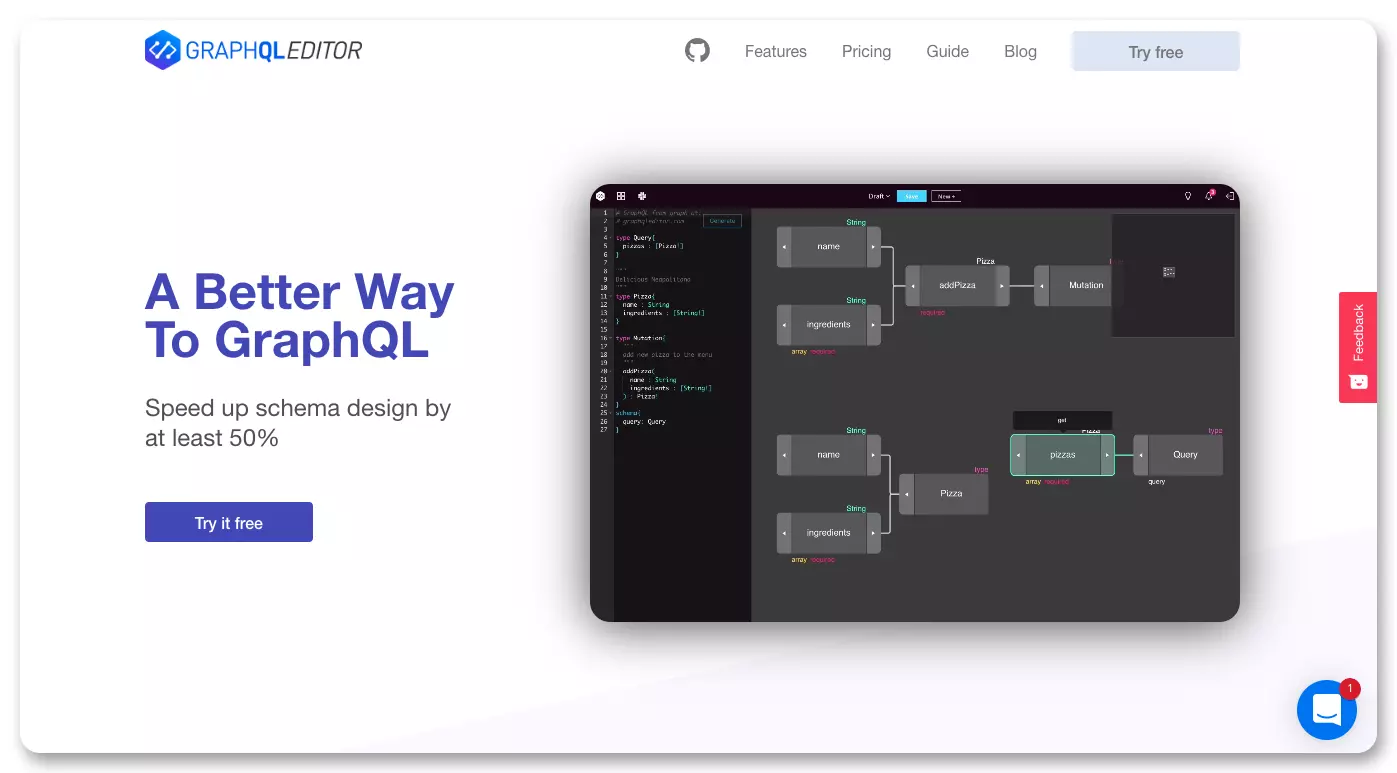Click the 'type Query{' line in code pane
This screenshot has height=773, width=1397.
pyautogui.click(x=635, y=238)
